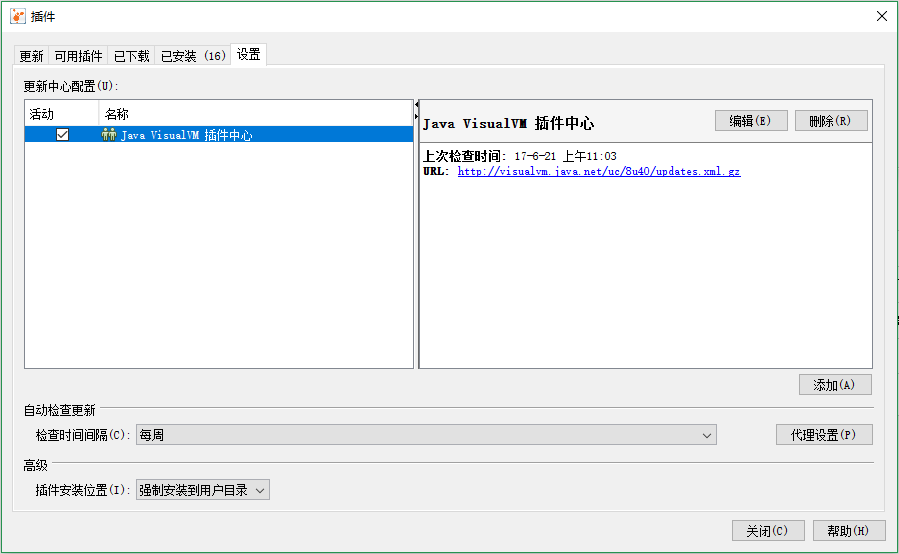Open the 检查时间间隔 dropdown showing 每周

[x=426, y=435]
